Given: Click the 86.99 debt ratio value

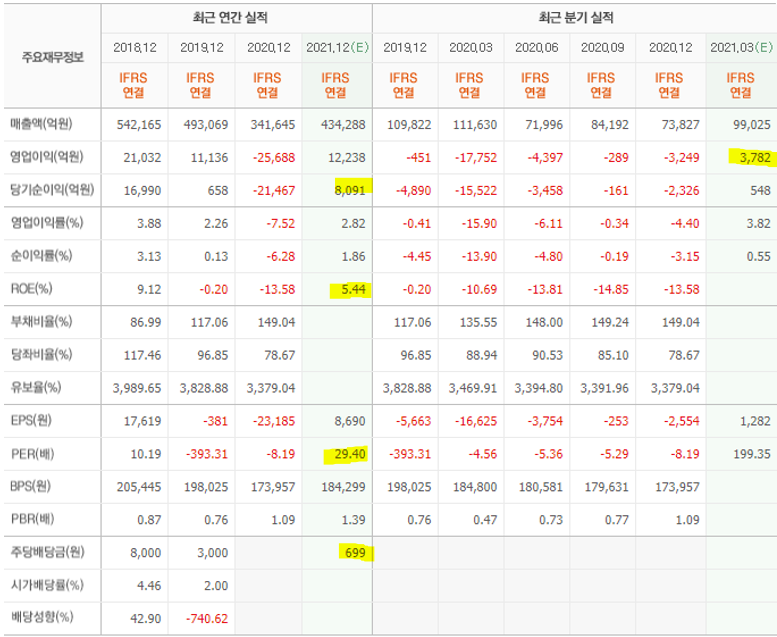Looking at the screenshot, I should point(146,322).
